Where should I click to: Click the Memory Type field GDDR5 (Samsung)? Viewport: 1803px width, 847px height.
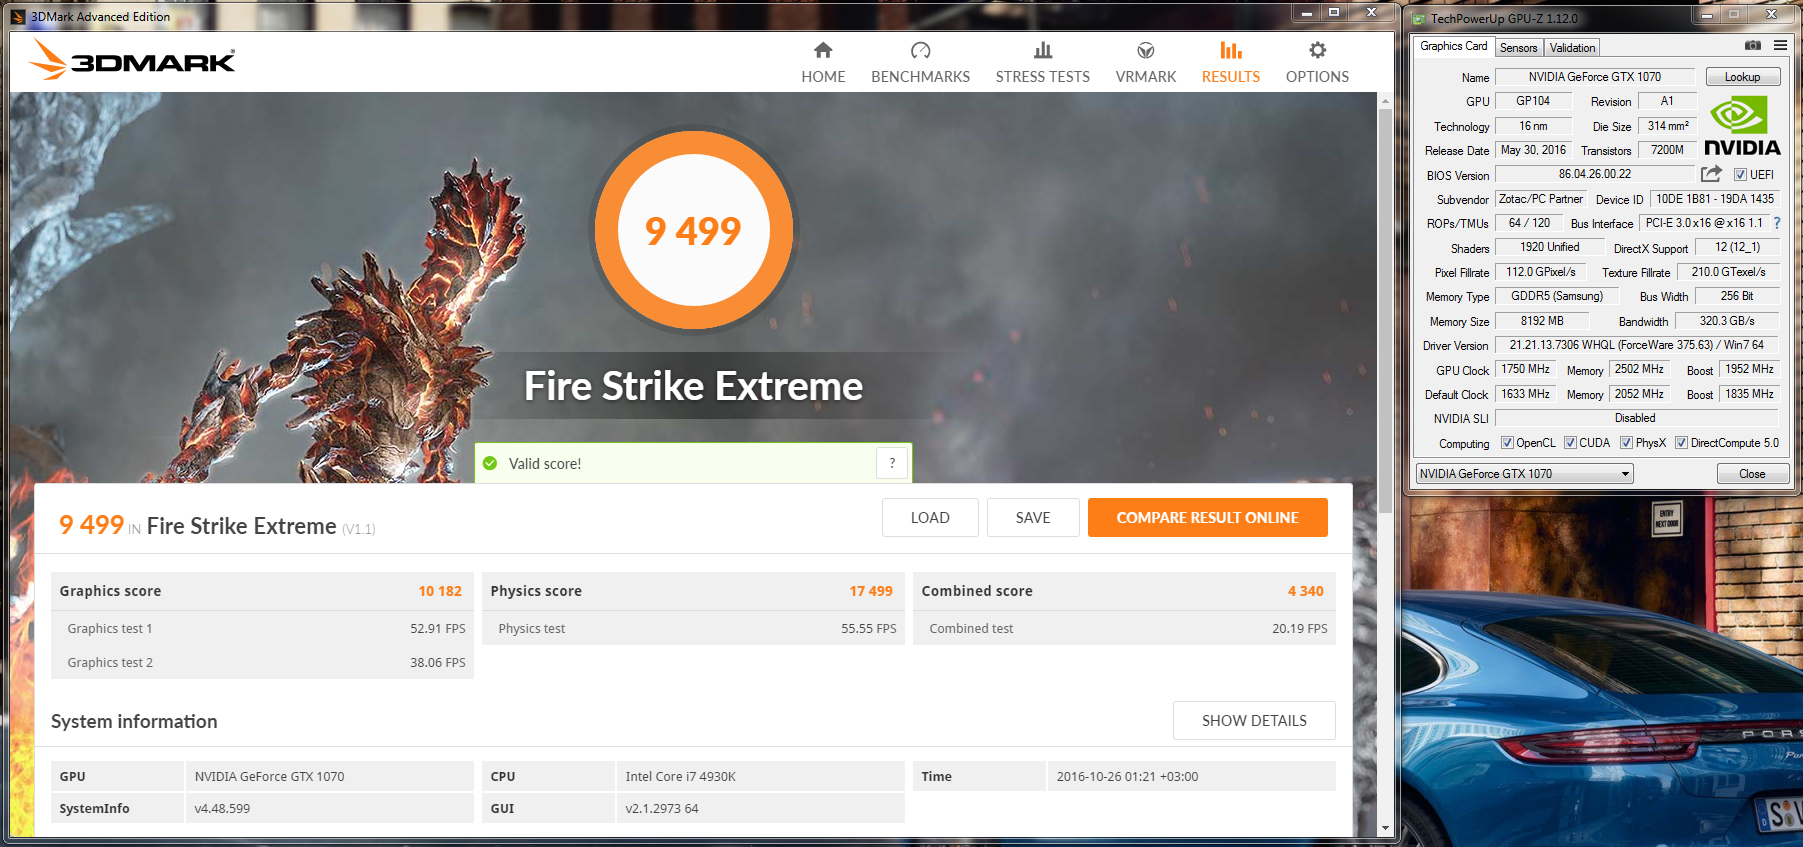tap(1556, 296)
